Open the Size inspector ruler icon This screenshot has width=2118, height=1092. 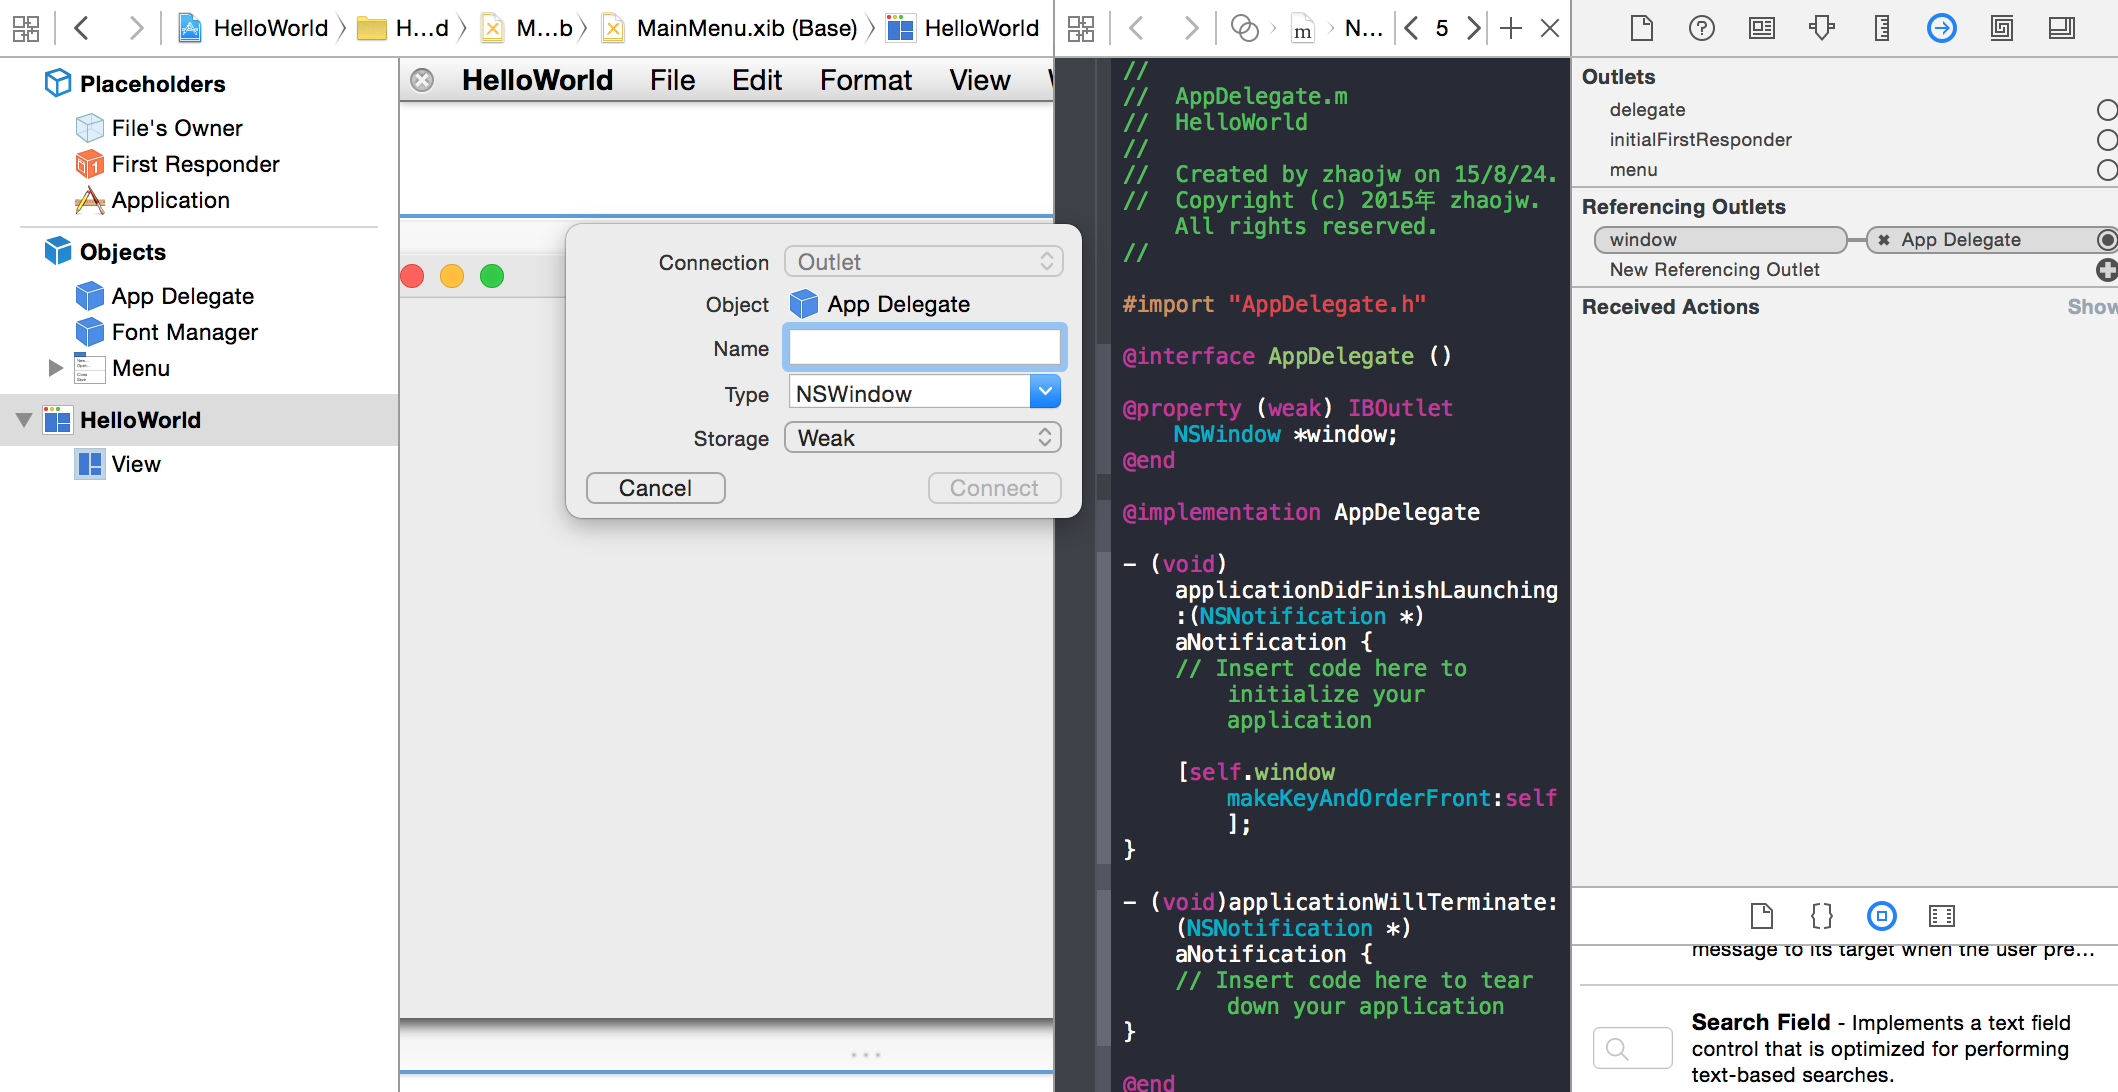pos(1881,28)
